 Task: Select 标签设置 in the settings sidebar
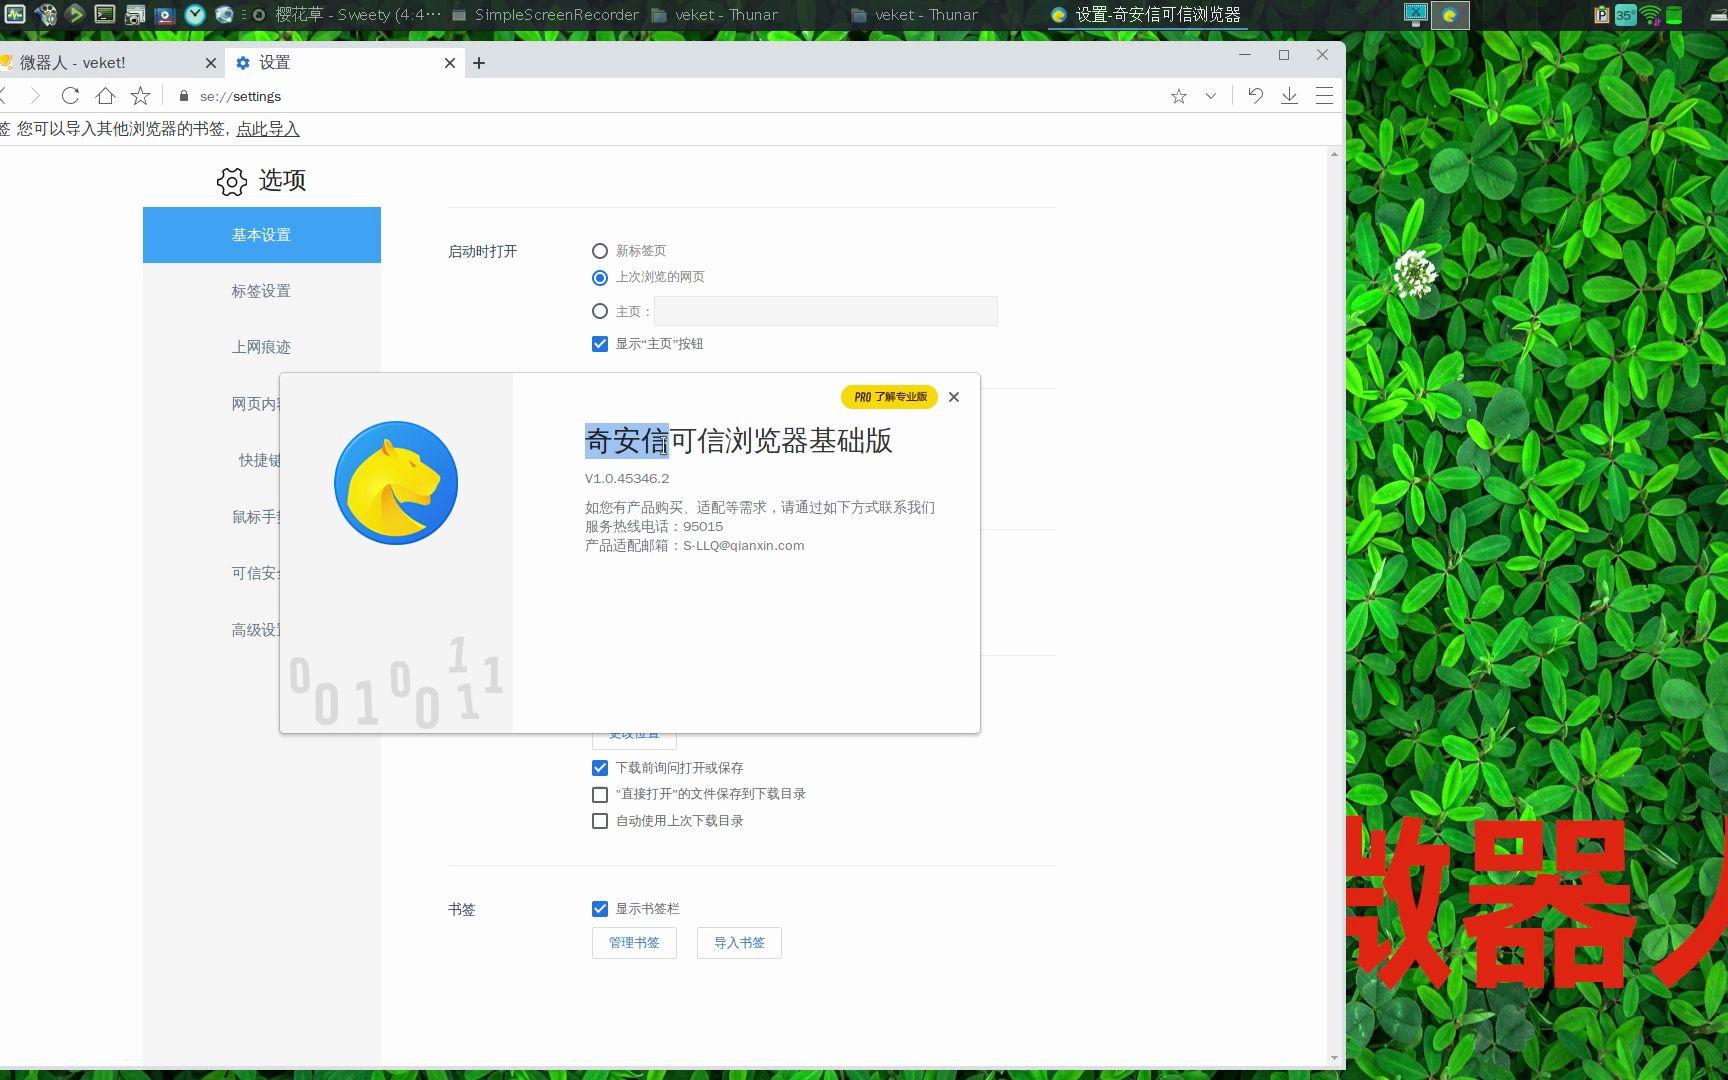tap(262, 291)
